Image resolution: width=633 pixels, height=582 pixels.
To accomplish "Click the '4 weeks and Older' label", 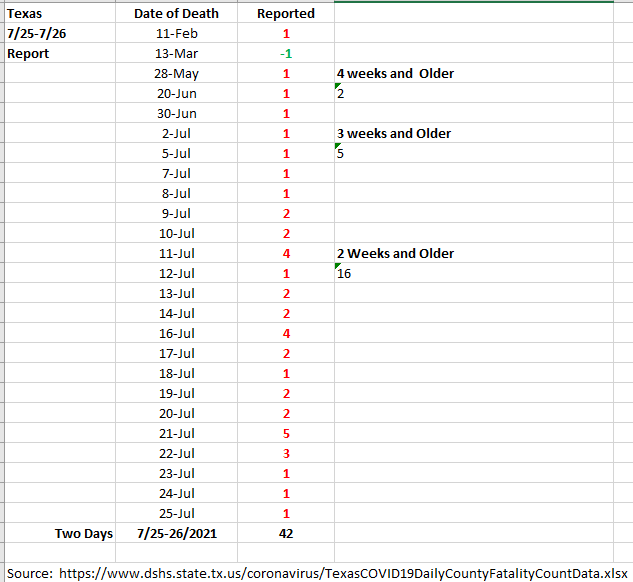I will point(395,73).
